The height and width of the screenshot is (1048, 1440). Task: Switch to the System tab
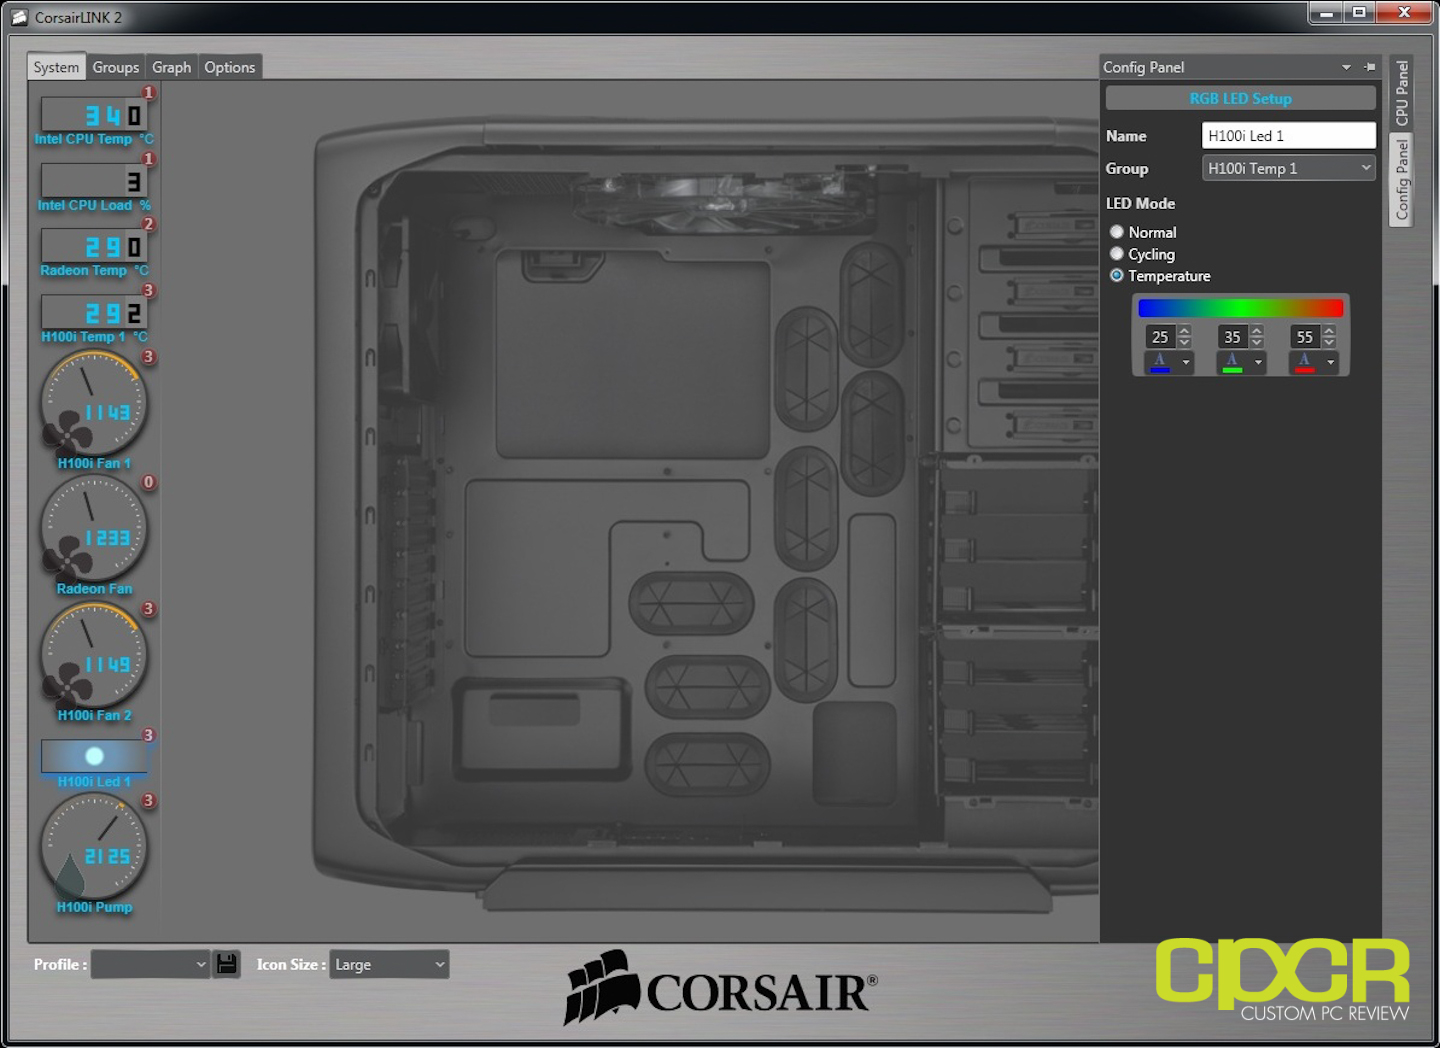point(56,67)
